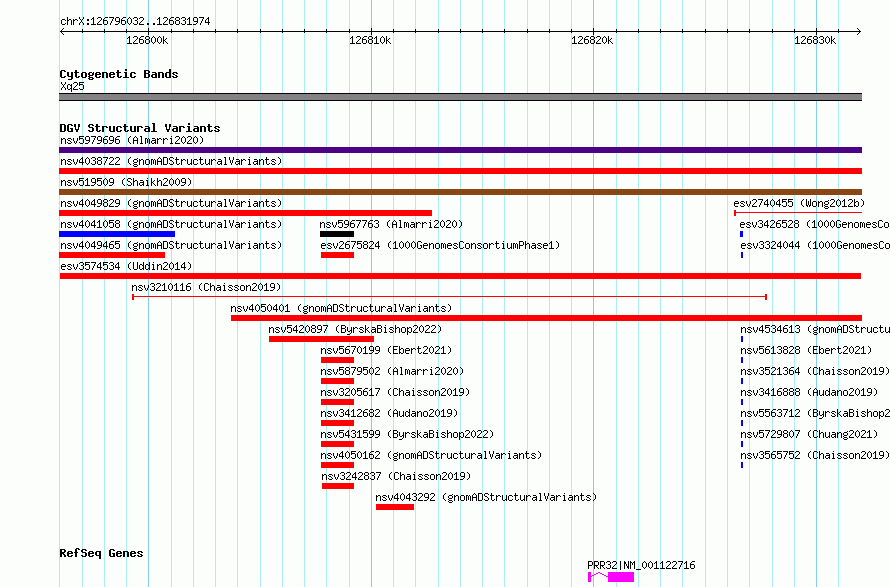
Task: Click the 126810k ruler tick label
Action: (370, 40)
